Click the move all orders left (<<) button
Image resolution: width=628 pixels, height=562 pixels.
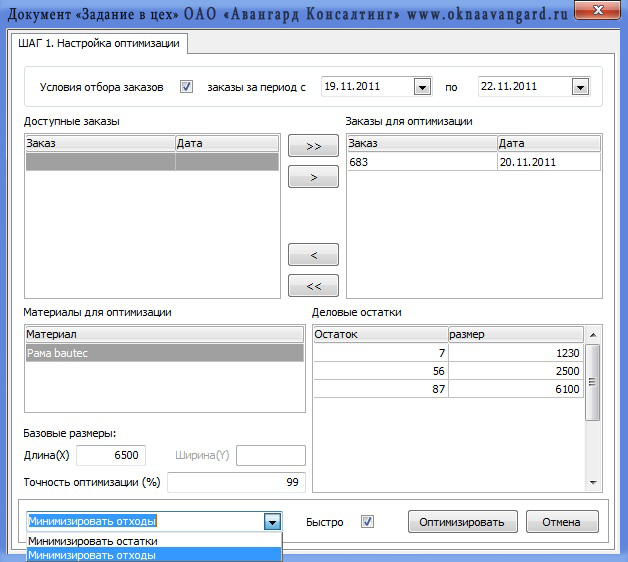pos(313,285)
